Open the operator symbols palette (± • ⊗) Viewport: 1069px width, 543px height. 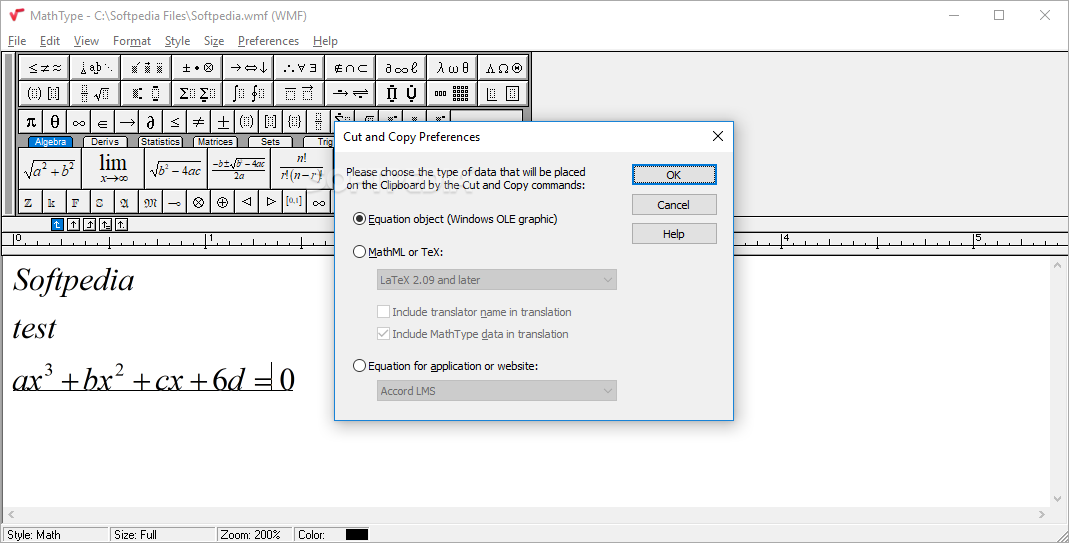197,68
